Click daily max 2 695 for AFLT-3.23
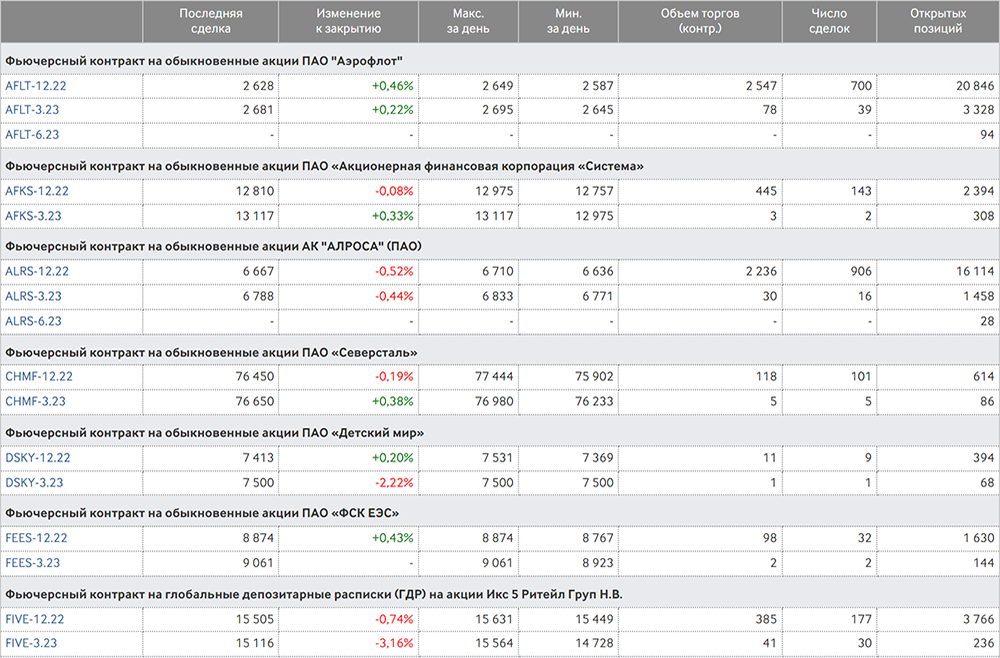Viewport: 1000px width, 658px height. coord(498,110)
